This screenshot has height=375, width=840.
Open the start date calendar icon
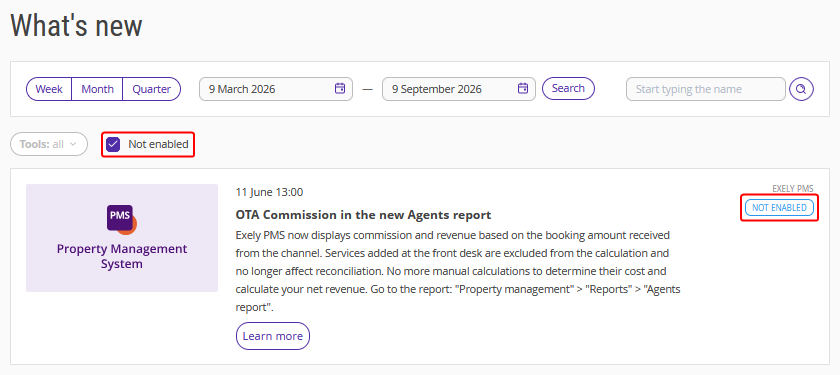340,88
